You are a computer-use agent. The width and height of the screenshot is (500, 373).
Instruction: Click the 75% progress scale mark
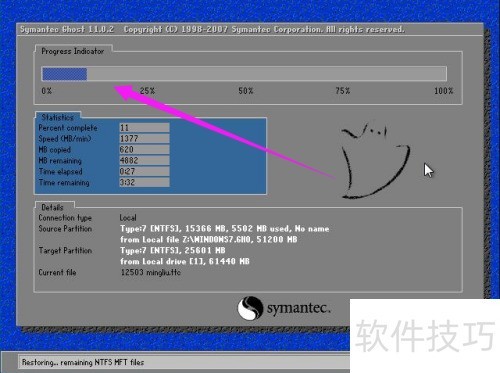click(x=343, y=91)
